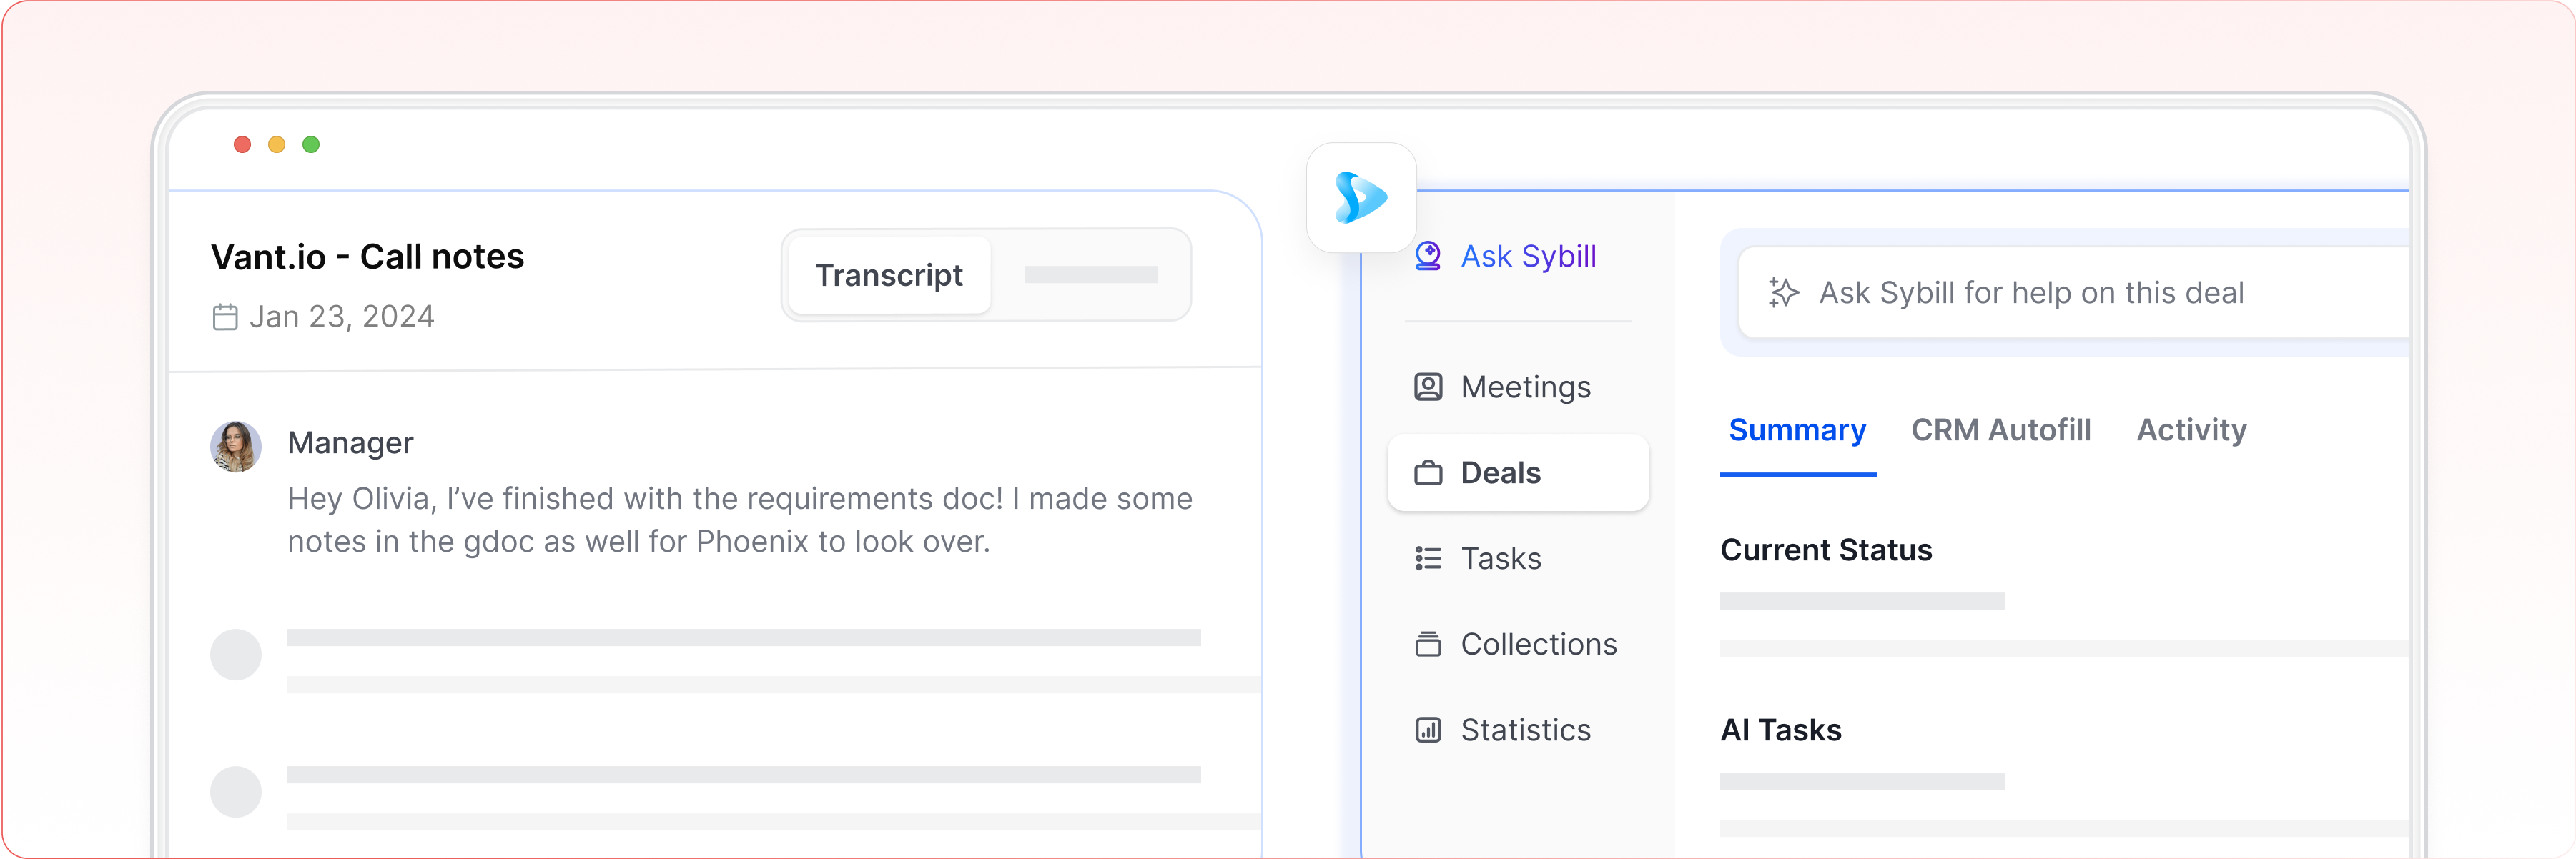This screenshot has width=2576, height=859.
Task: Open Ask Sybill in sidebar
Action: tap(1506, 256)
